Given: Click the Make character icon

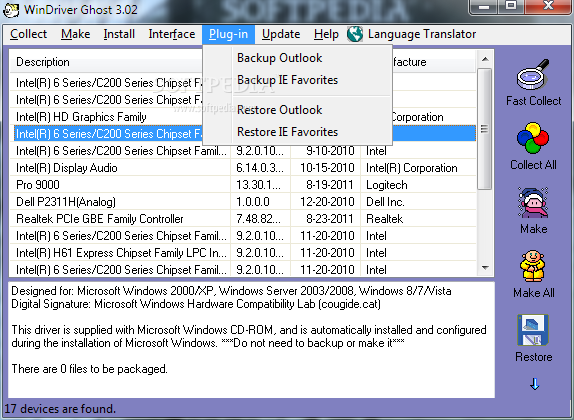Looking at the screenshot, I should pos(533,202).
